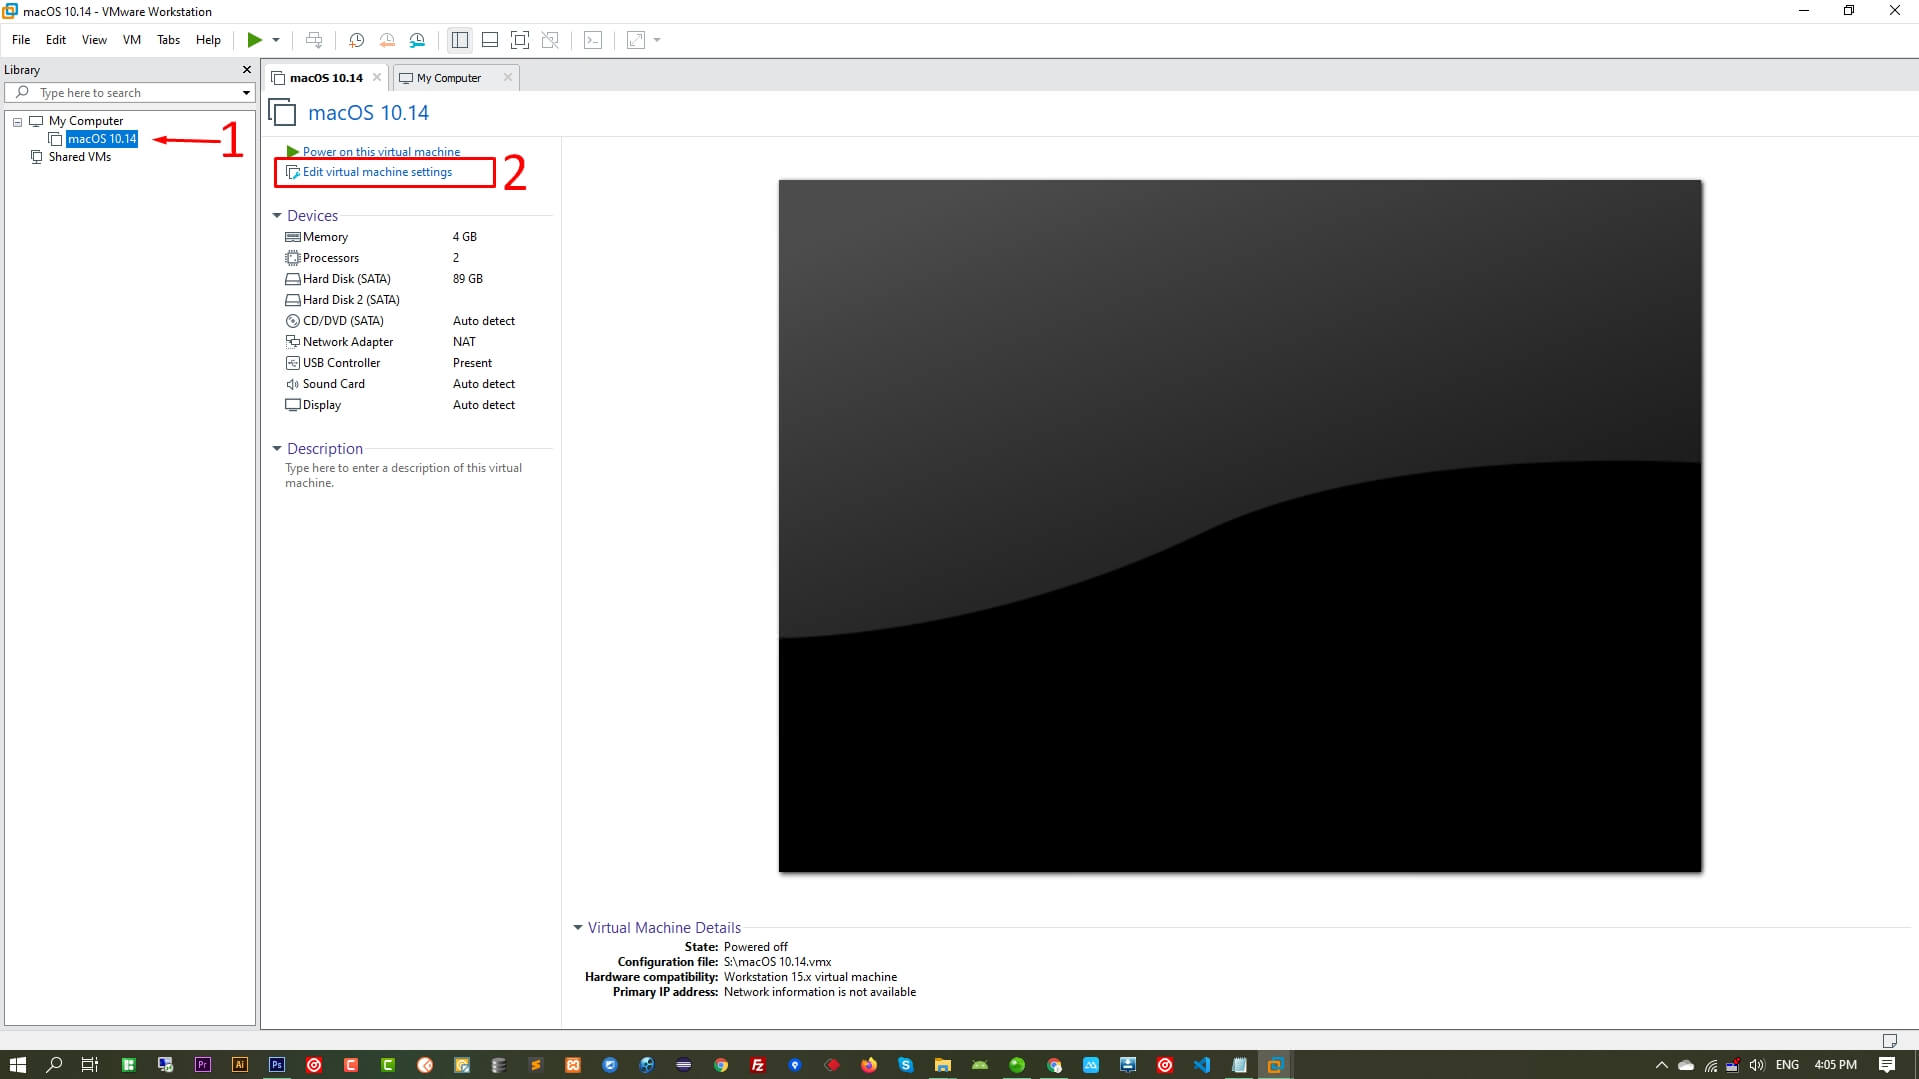Image resolution: width=1919 pixels, height=1079 pixels.
Task: Click the volume icon in system tray
Action: (1757, 1065)
